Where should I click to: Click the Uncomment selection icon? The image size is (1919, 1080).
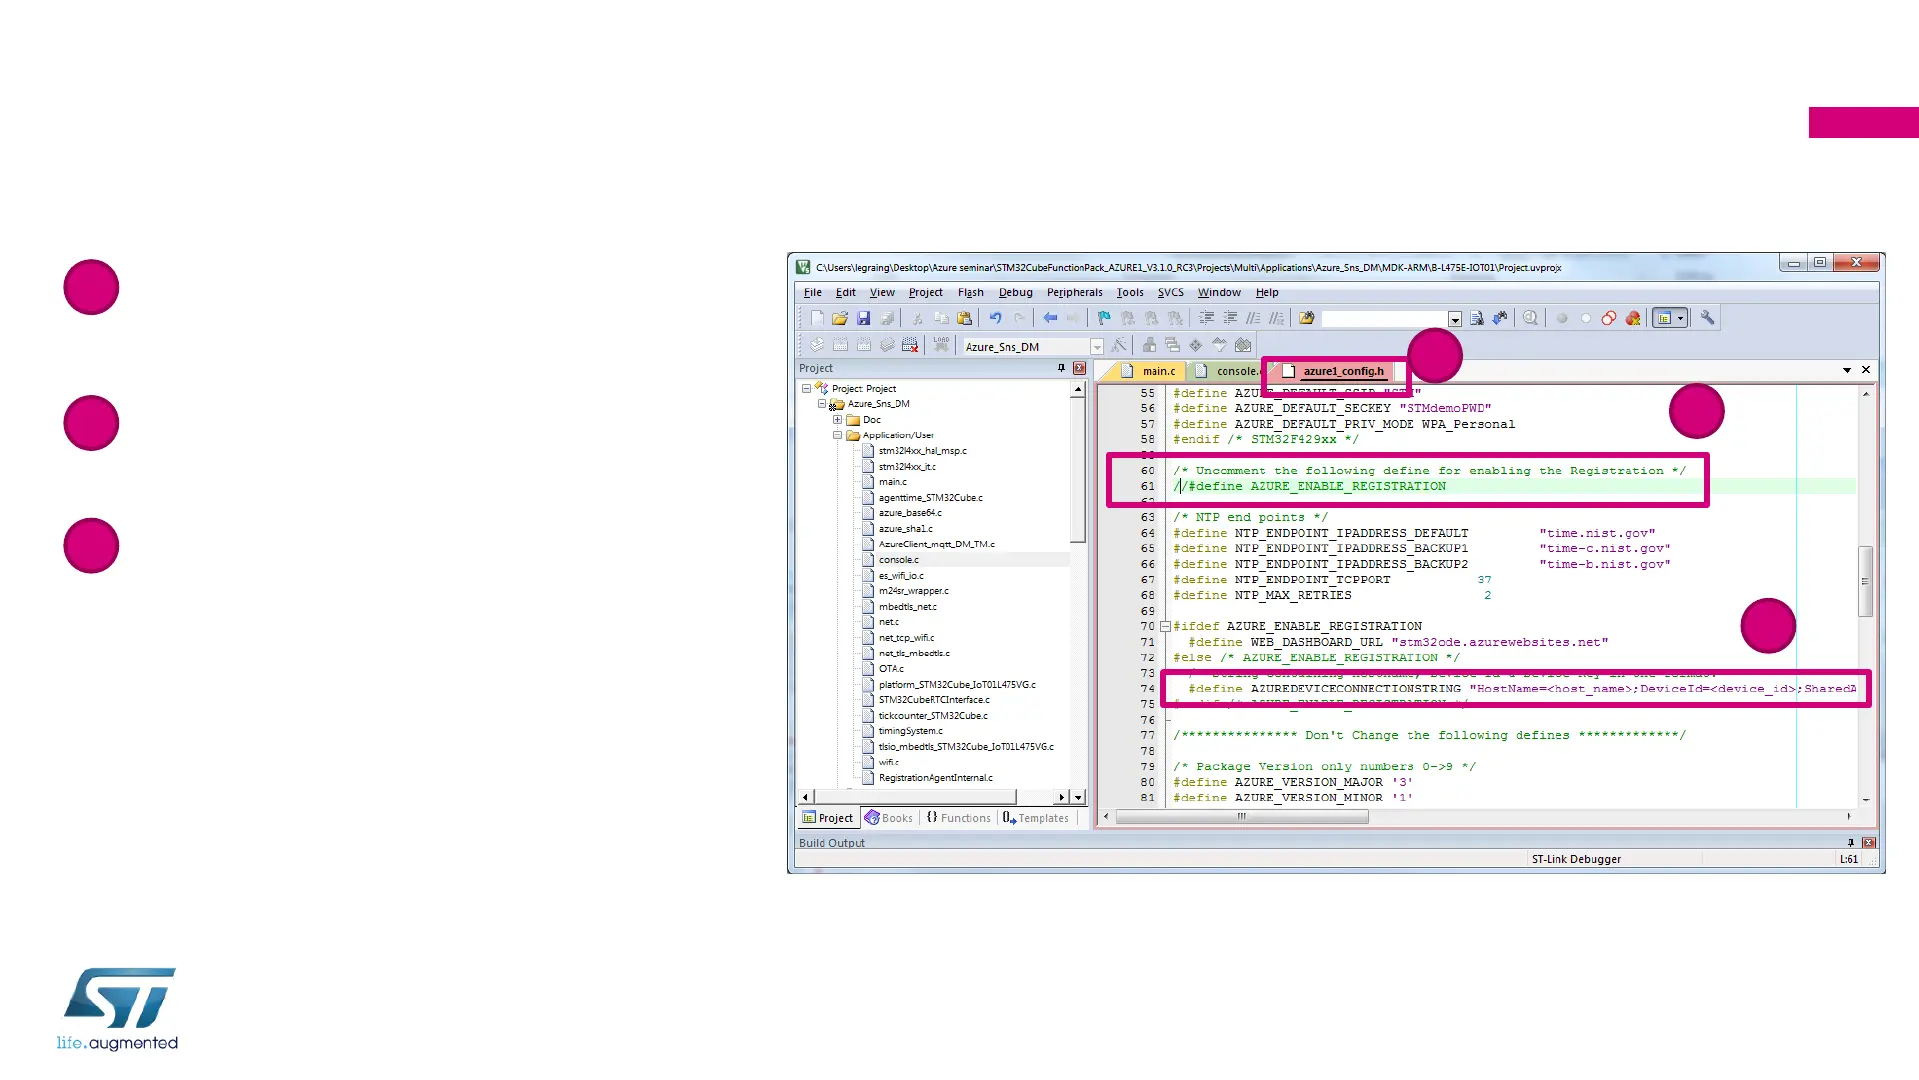pos(1276,318)
